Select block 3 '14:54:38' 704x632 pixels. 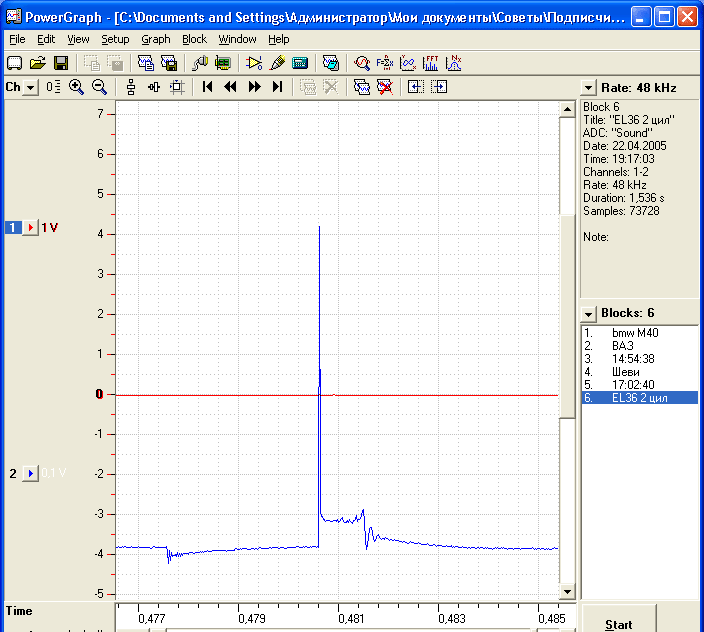coord(639,359)
